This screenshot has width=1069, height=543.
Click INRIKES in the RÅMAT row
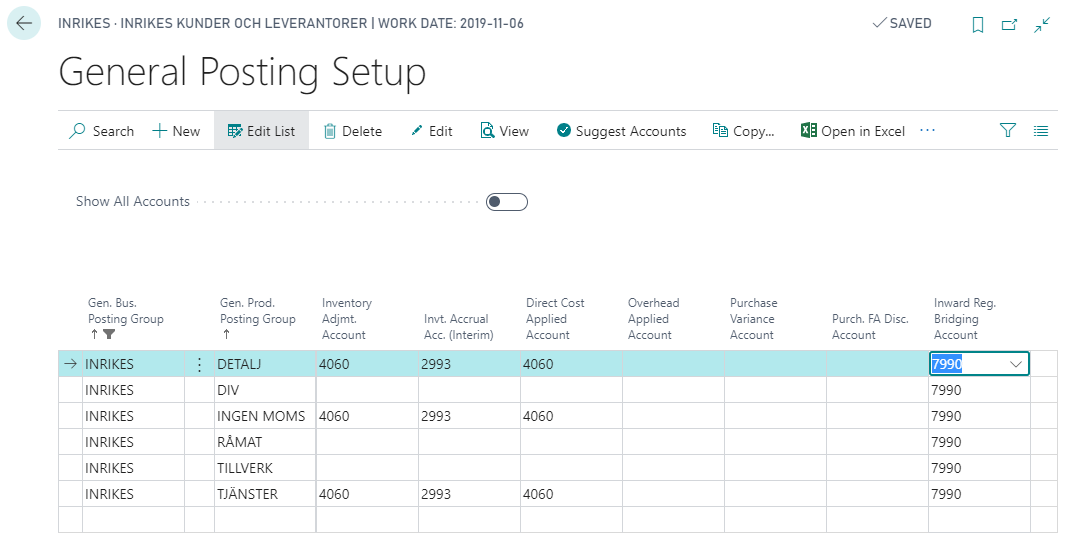(x=133, y=442)
